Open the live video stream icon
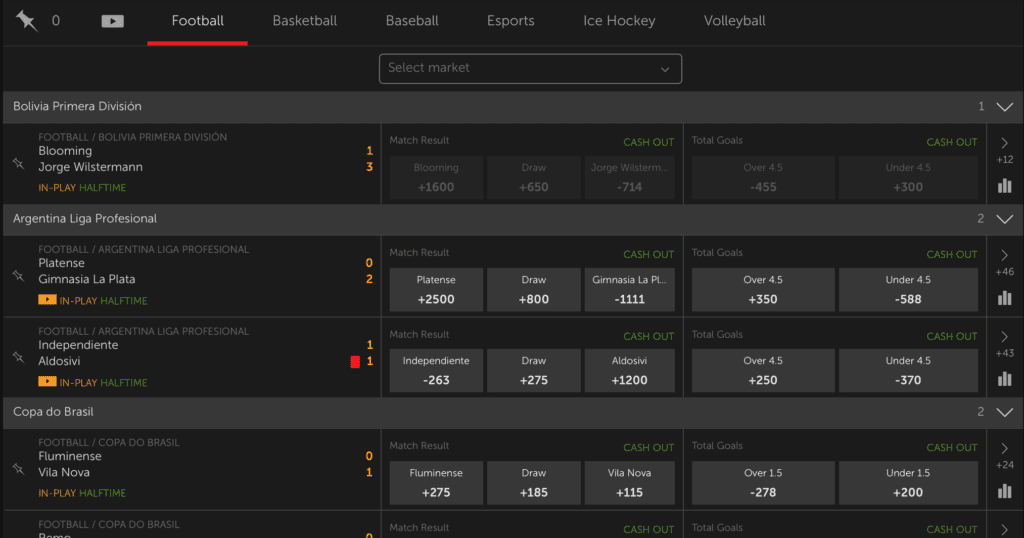Image resolution: width=1024 pixels, height=538 pixels. 112,21
